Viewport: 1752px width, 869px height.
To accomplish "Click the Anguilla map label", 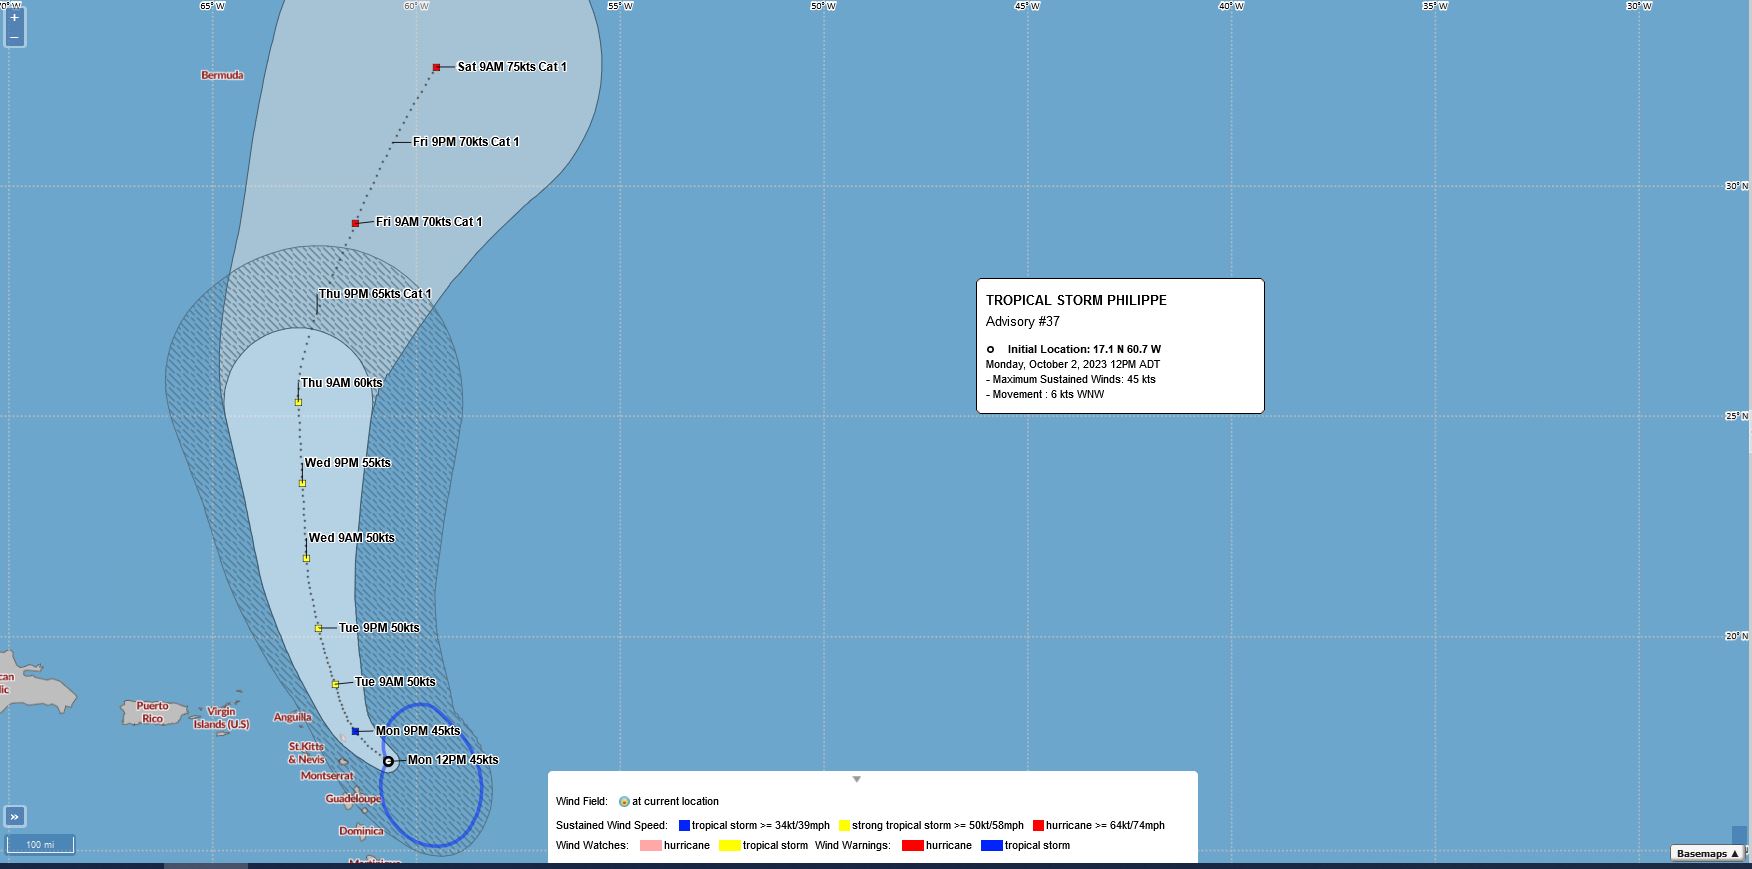I will click(x=292, y=717).
